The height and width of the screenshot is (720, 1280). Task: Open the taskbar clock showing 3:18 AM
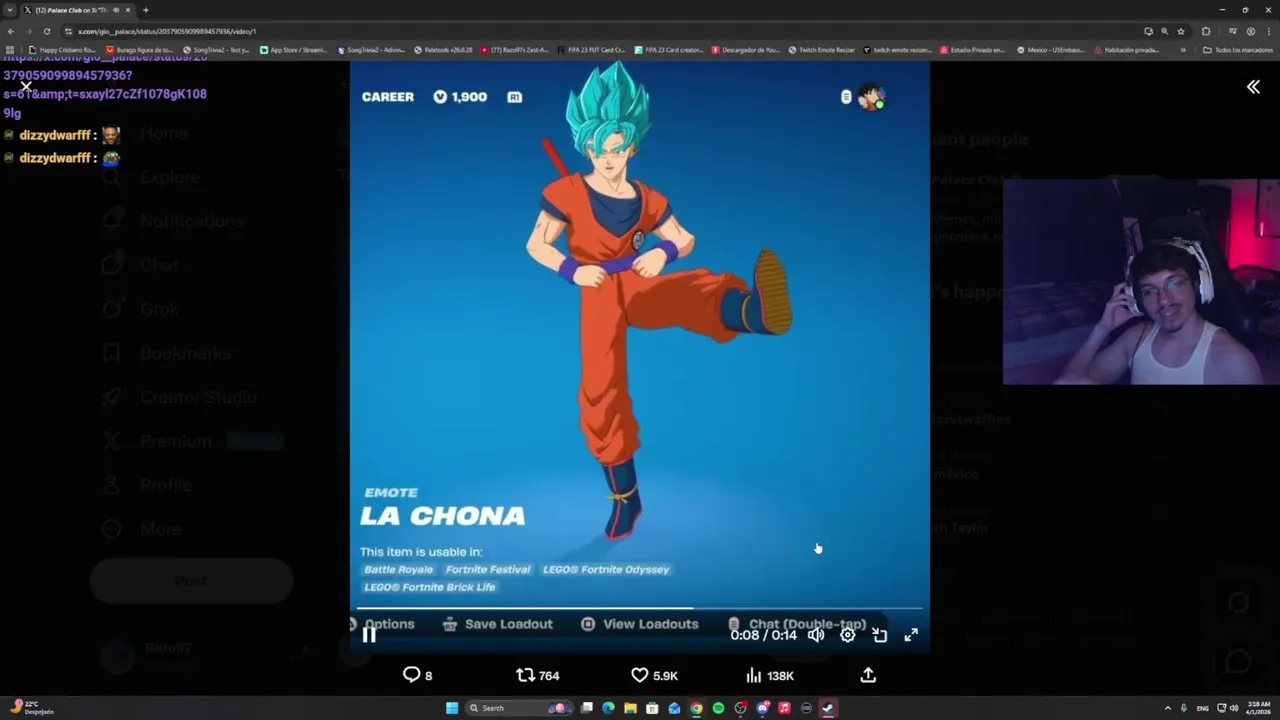(1258, 708)
